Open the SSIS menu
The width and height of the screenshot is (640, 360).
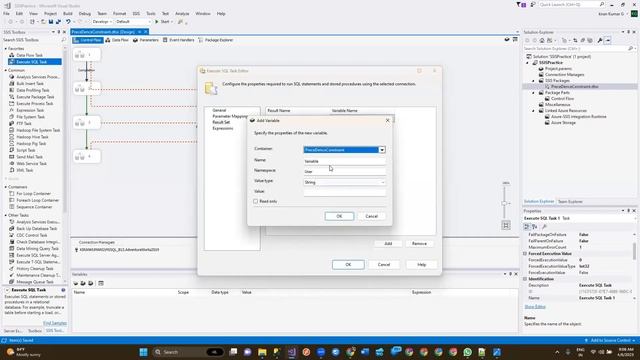136,13
